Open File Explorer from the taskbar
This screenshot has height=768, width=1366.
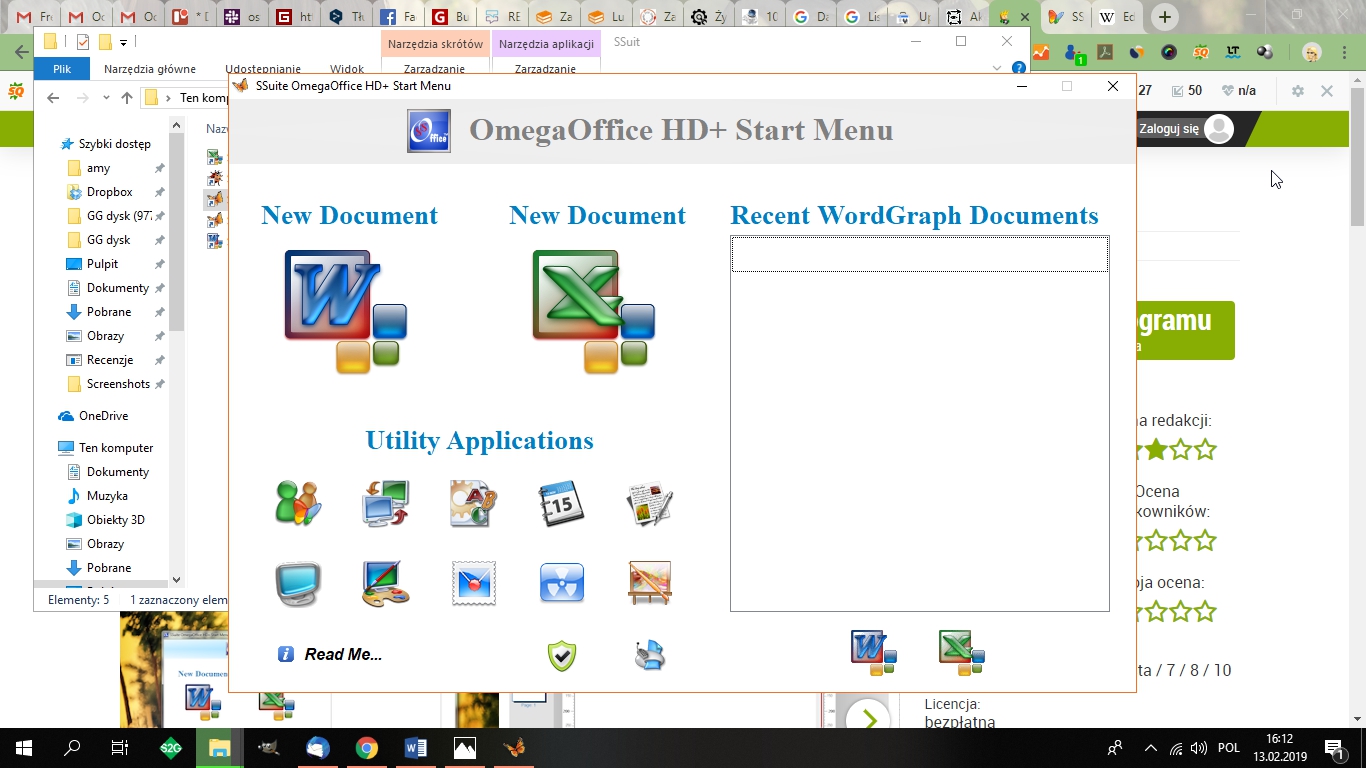(219, 747)
